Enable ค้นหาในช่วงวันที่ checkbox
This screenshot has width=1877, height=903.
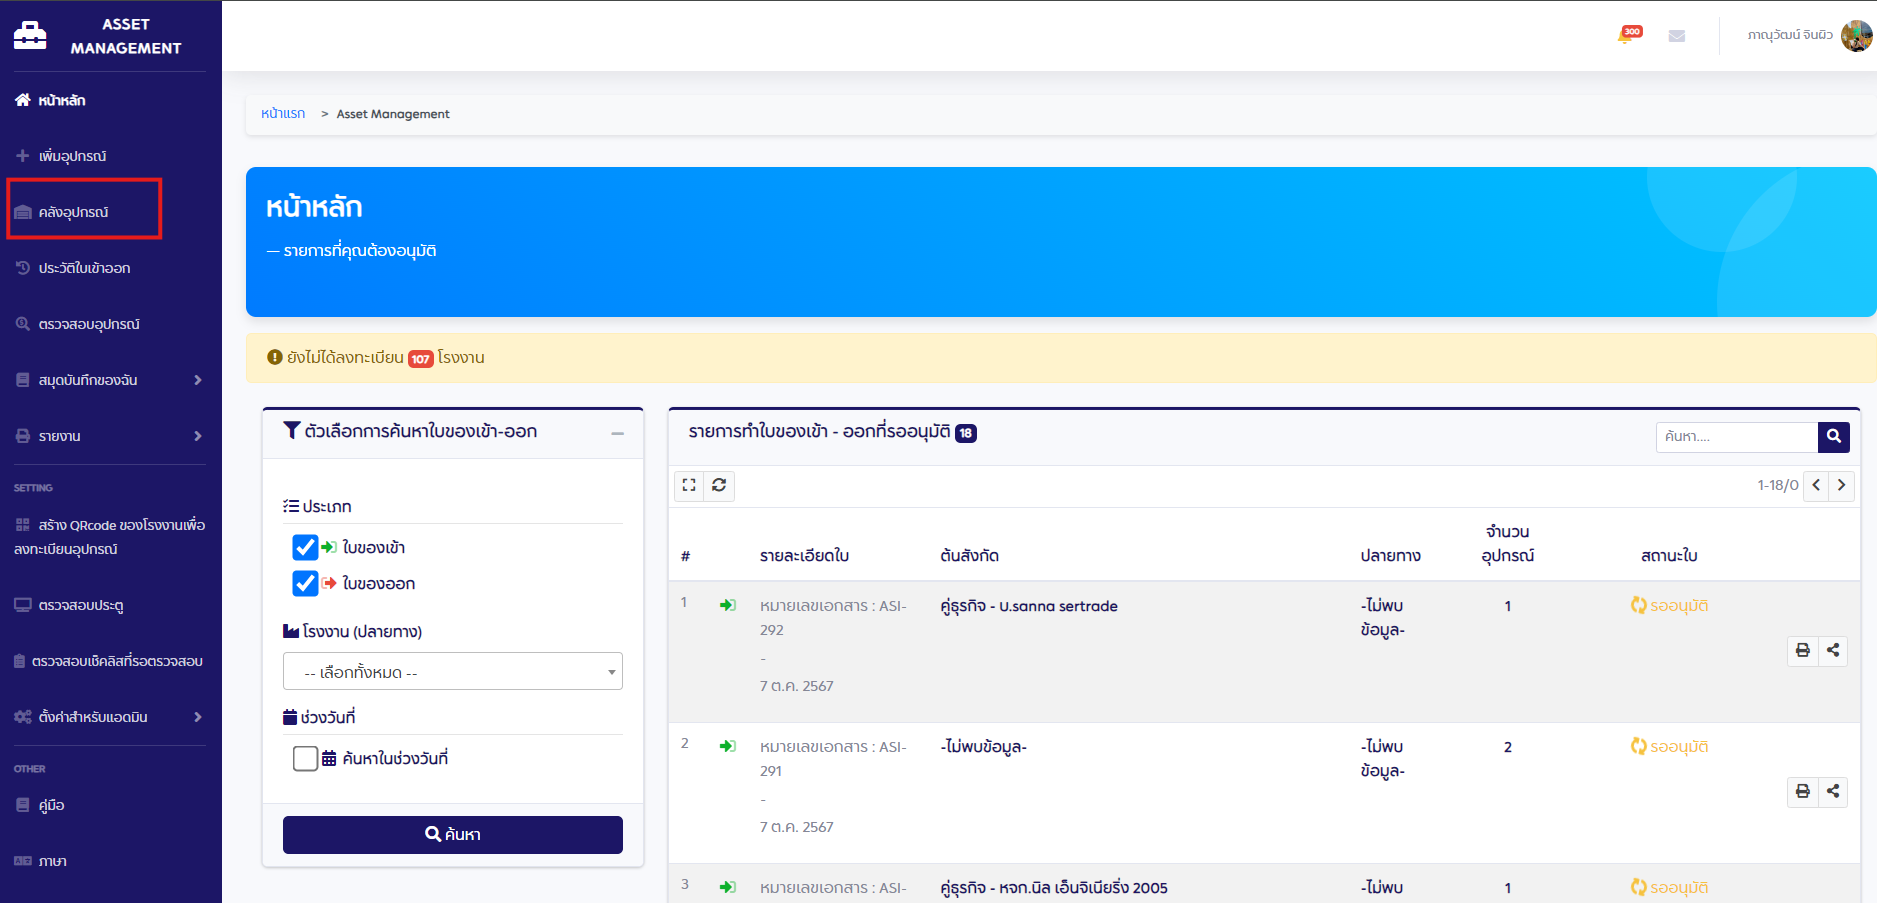(x=305, y=758)
